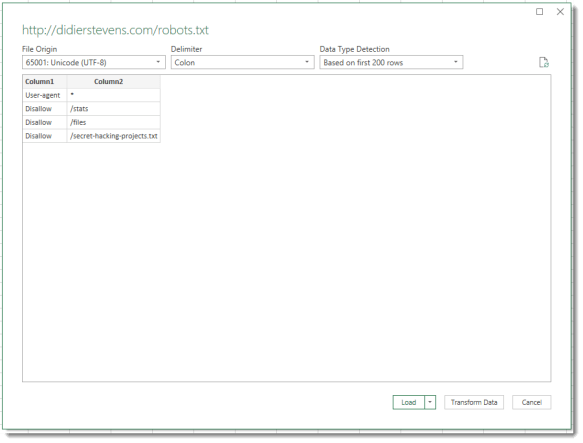The width and height of the screenshot is (583, 443).
Task: Maximize the import dialog window
Action: pyautogui.click(x=539, y=12)
